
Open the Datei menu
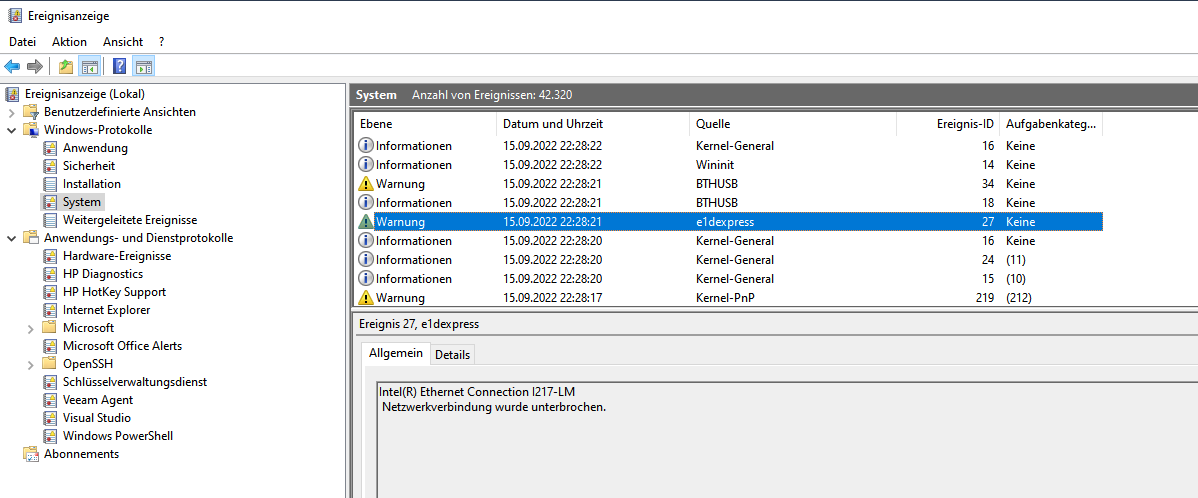point(23,42)
